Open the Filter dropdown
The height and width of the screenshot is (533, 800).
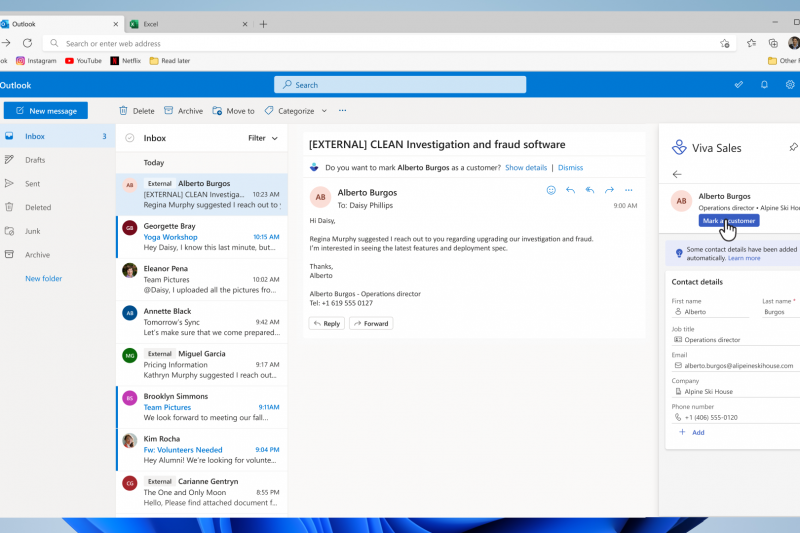point(263,138)
